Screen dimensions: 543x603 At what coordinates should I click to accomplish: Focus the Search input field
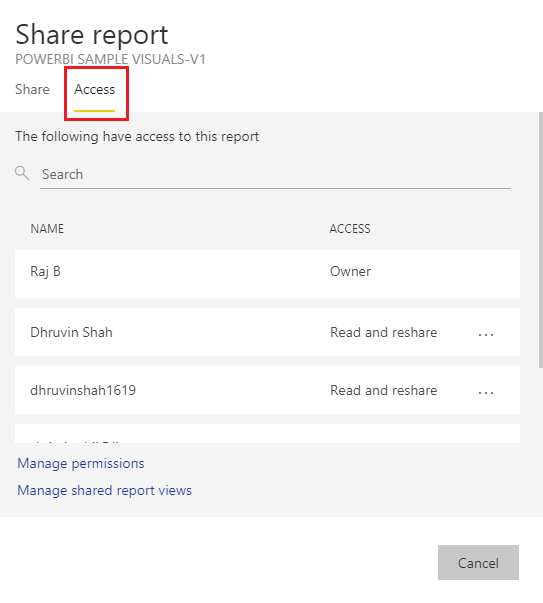(275, 174)
